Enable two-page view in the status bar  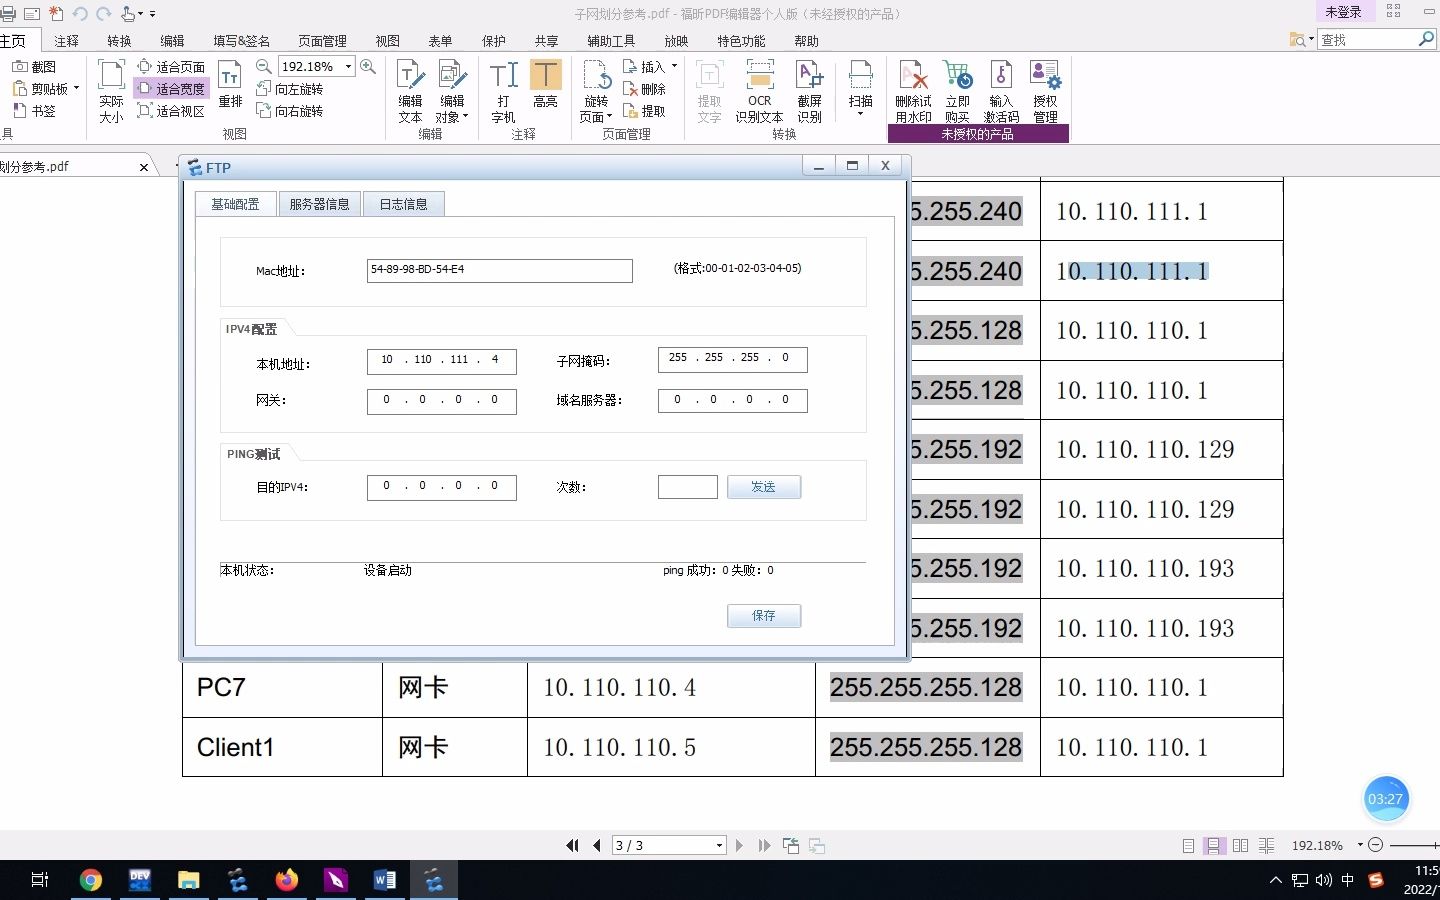1240,845
